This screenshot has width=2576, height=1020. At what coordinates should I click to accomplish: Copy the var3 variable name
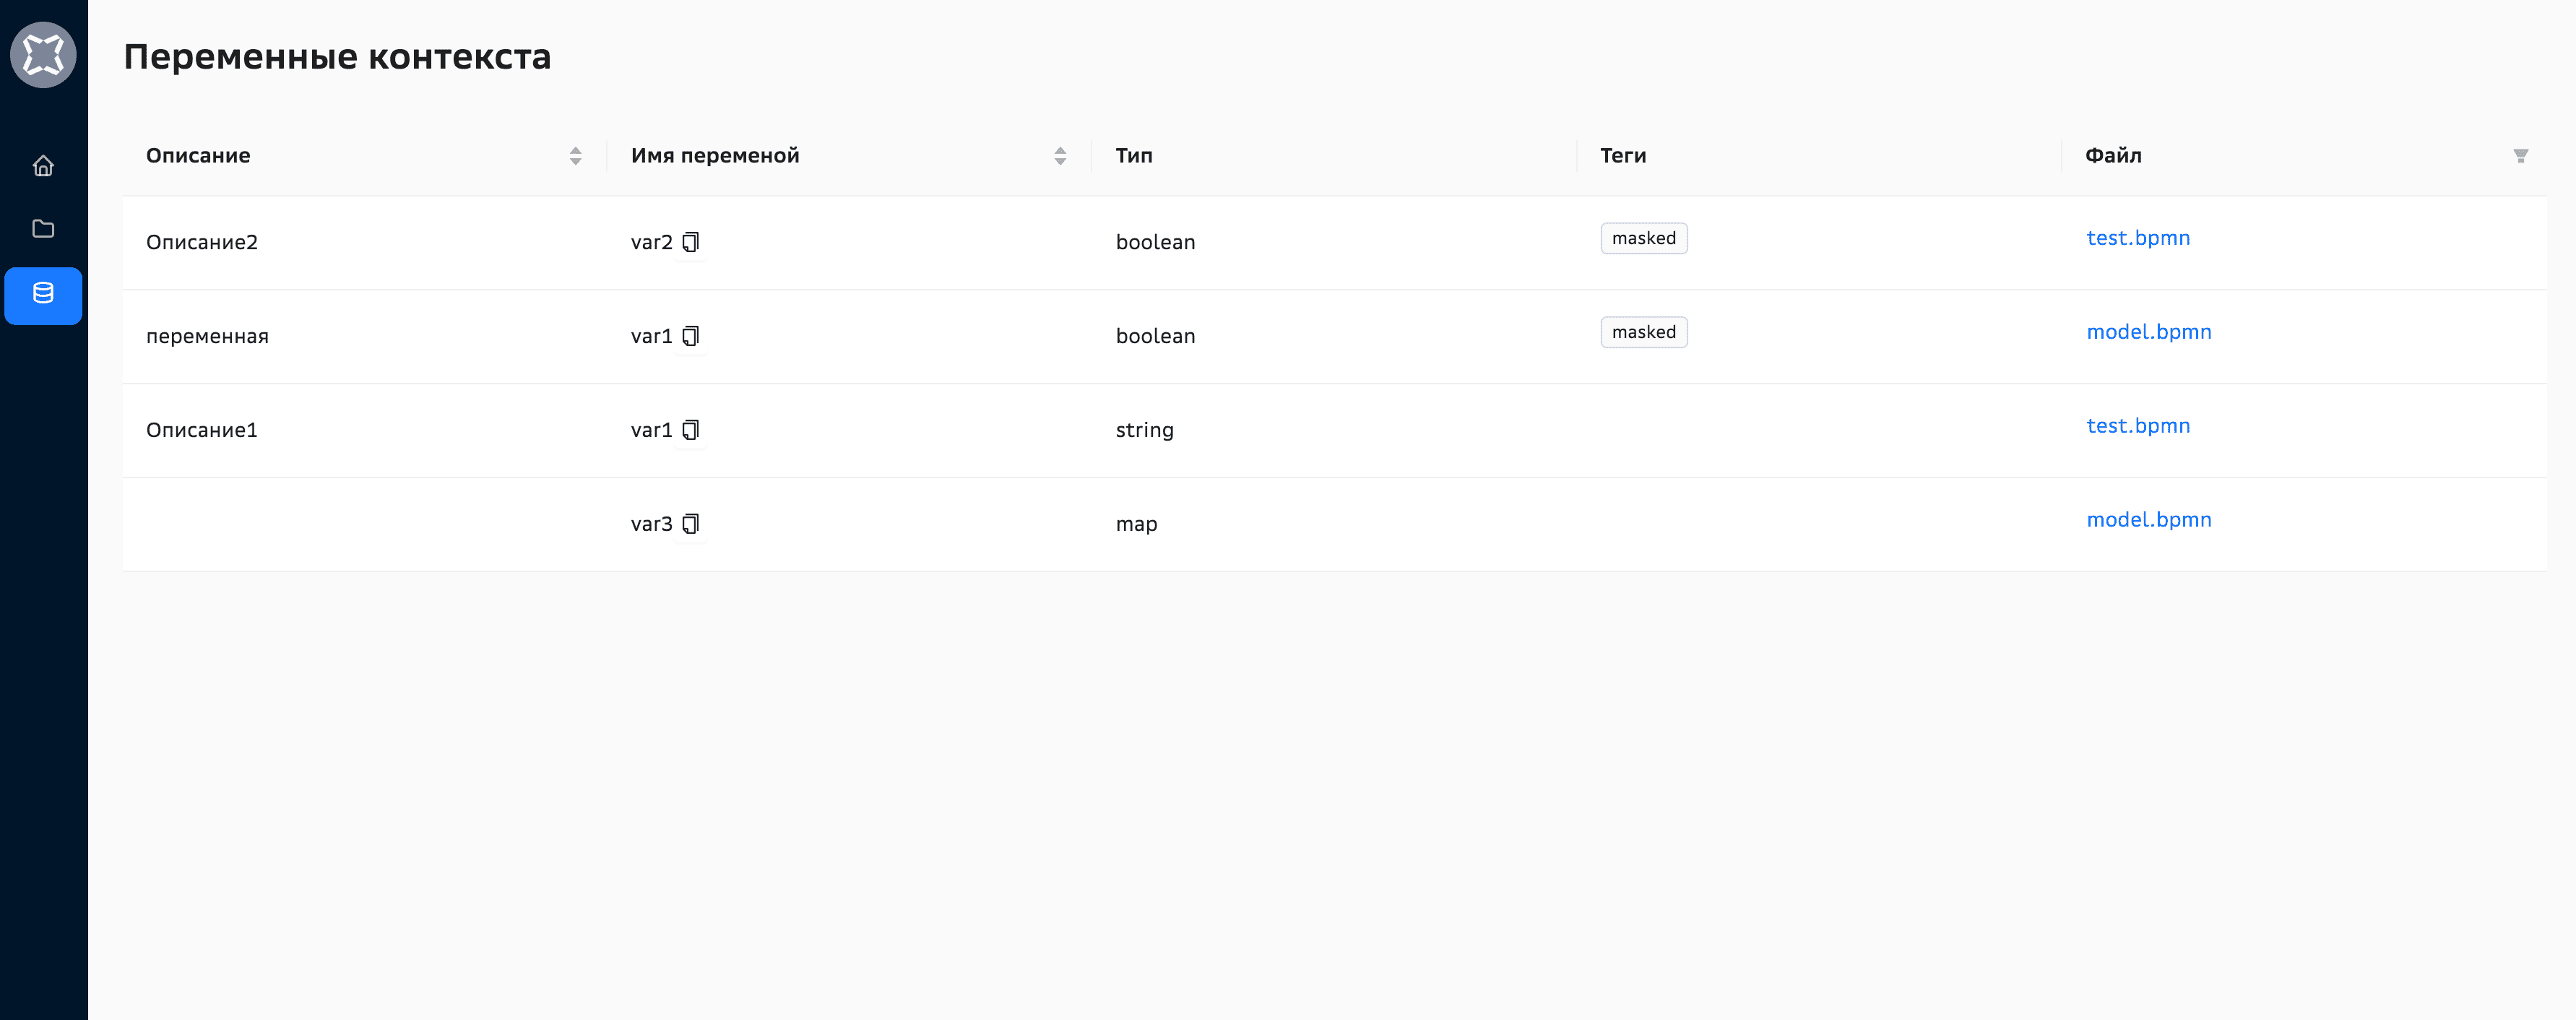click(x=691, y=524)
